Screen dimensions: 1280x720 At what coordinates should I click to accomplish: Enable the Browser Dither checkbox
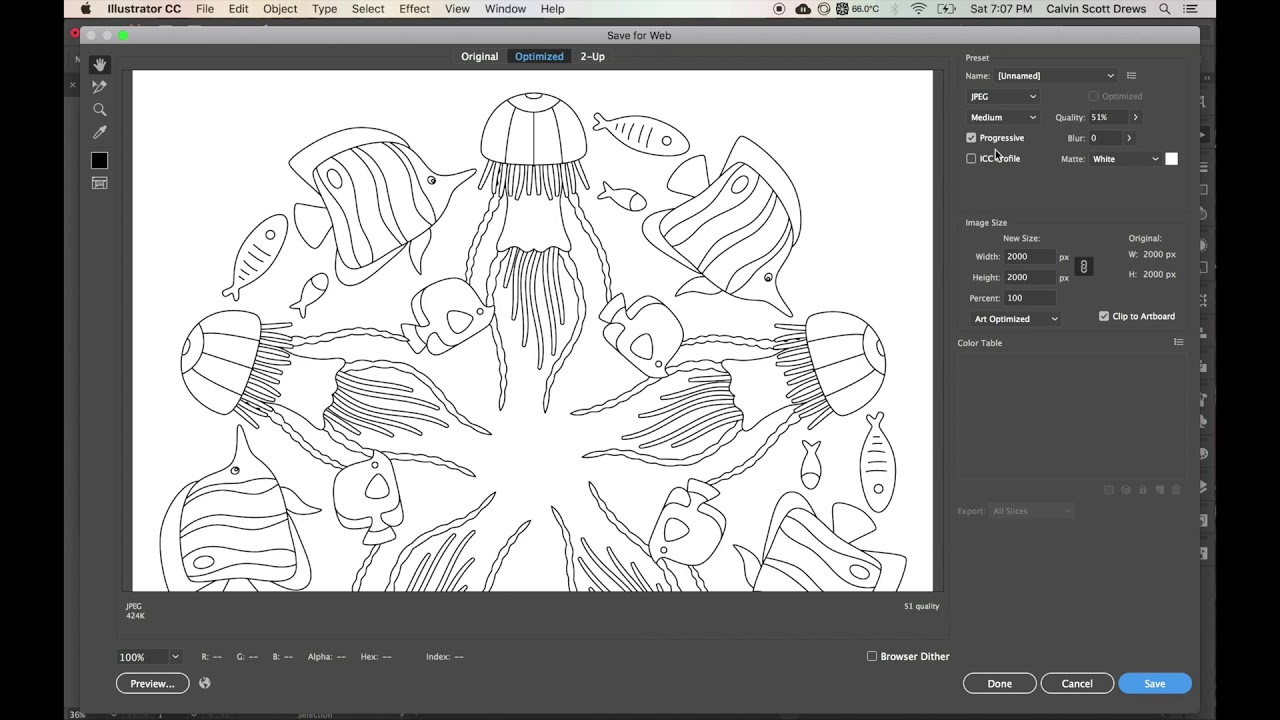pos(872,656)
